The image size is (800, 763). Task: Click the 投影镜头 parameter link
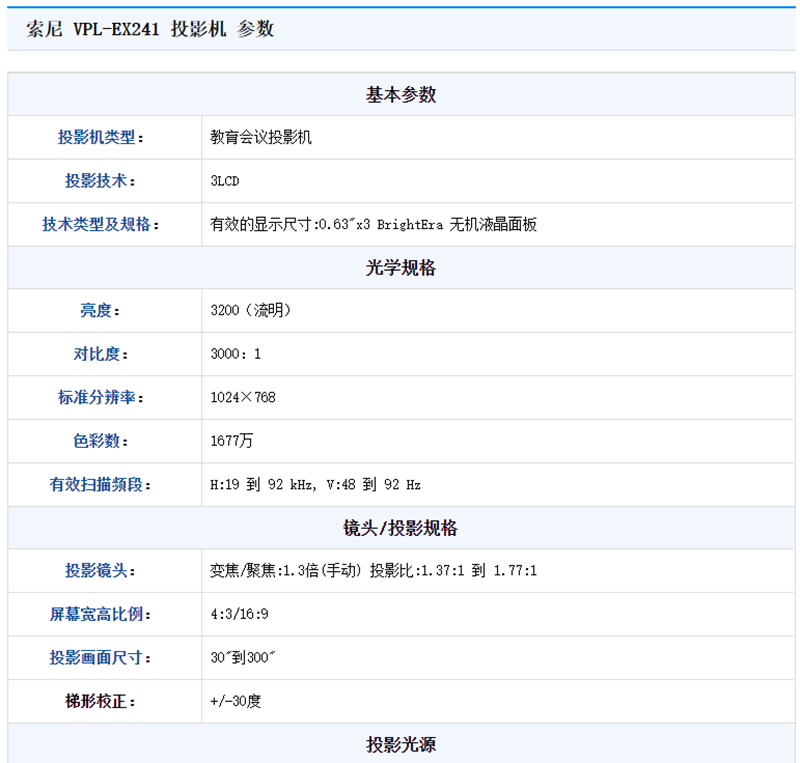click(100, 571)
